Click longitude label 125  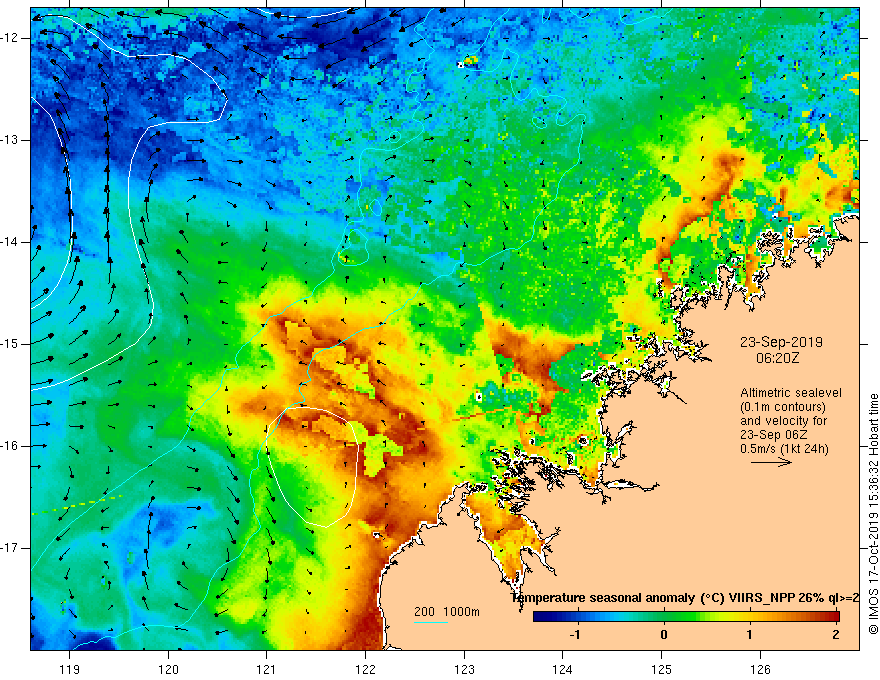pyautogui.click(x=662, y=669)
